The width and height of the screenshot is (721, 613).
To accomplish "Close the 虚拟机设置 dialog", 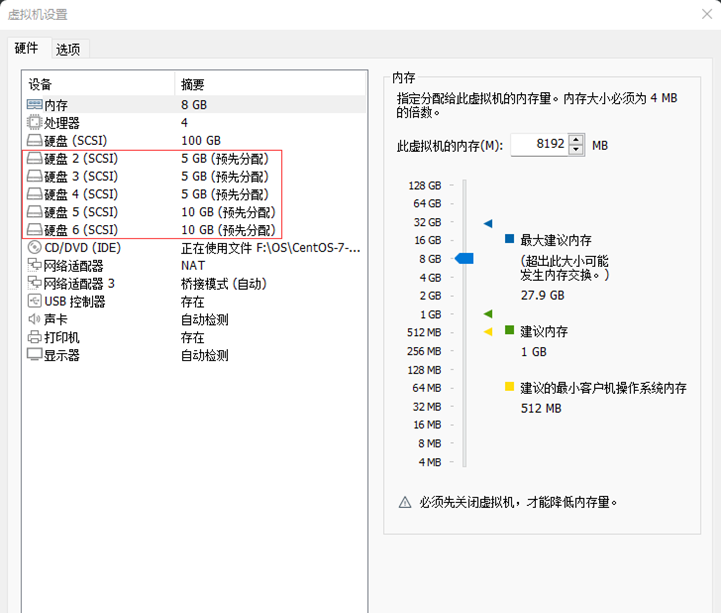I will coord(707,14).
